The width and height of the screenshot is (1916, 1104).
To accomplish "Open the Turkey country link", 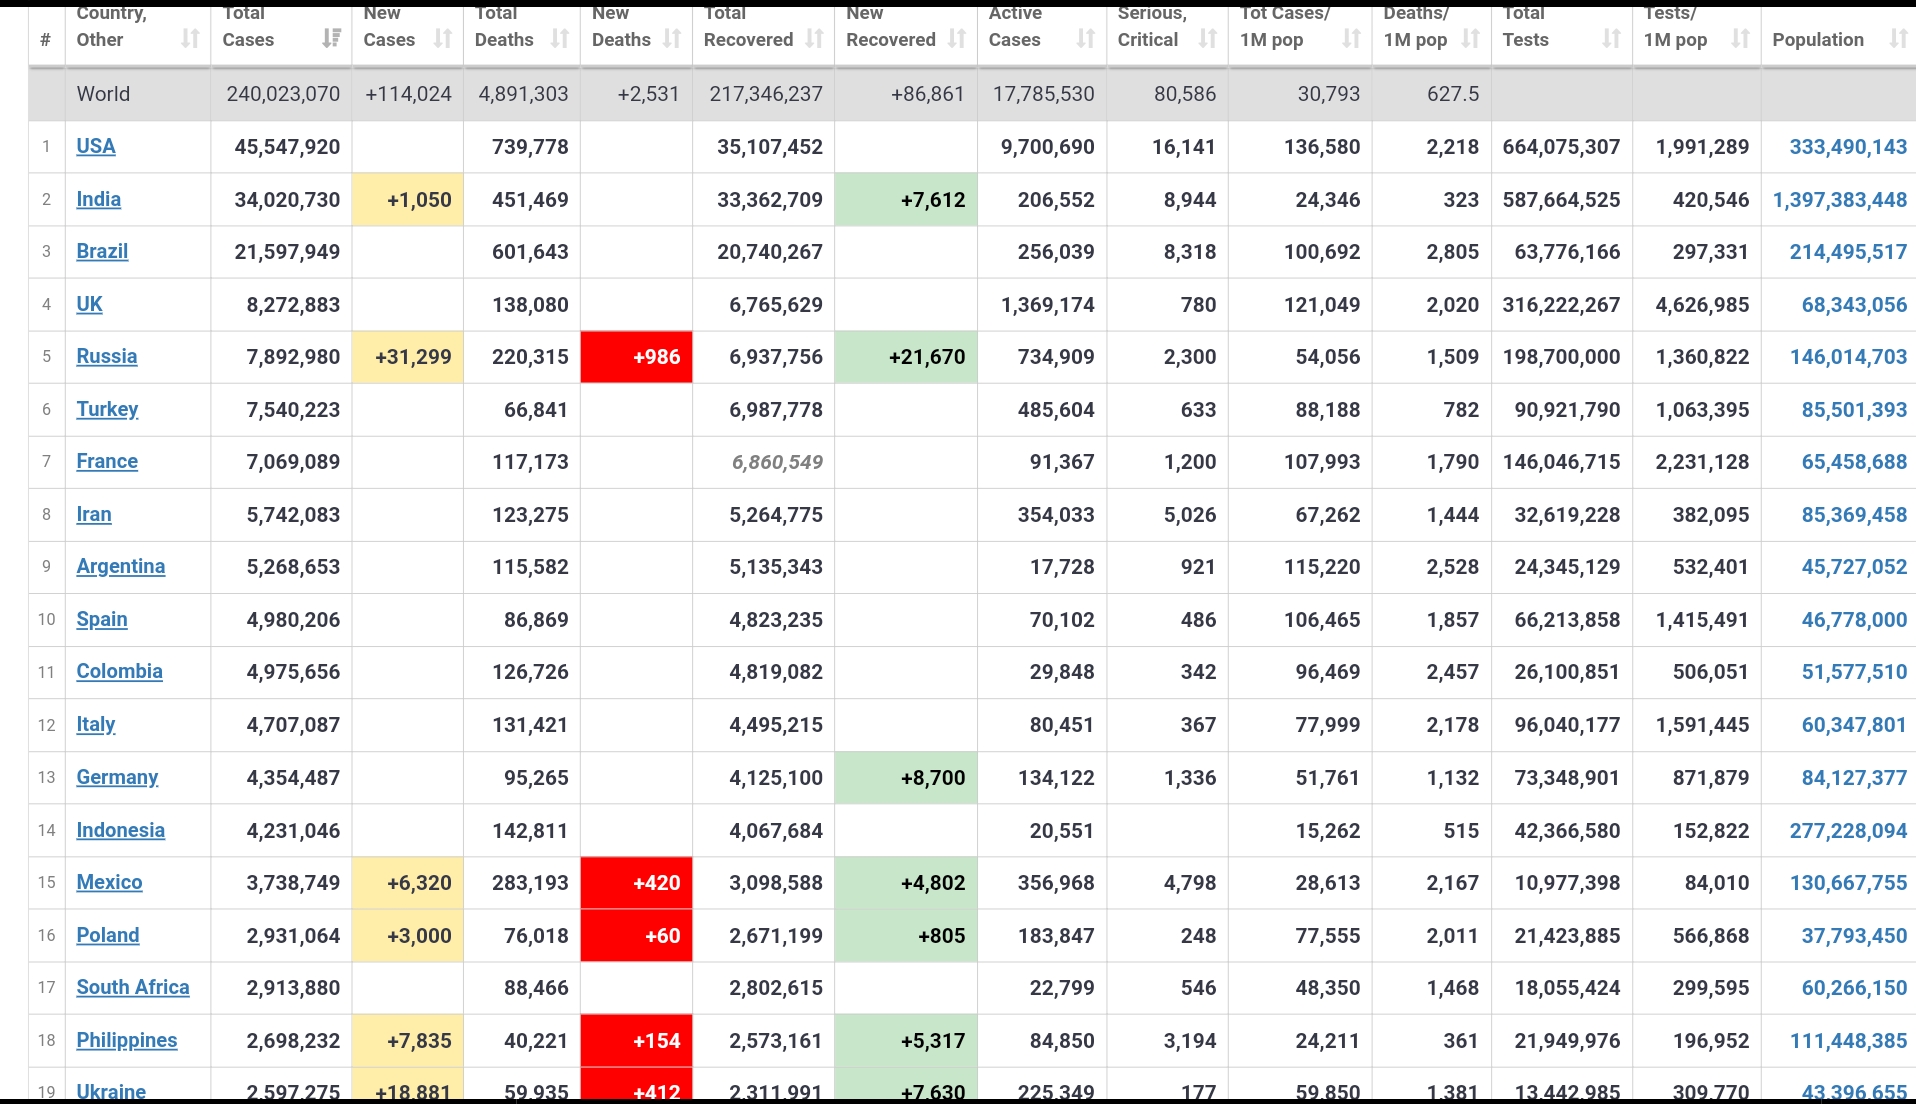I will [x=107, y=409].
